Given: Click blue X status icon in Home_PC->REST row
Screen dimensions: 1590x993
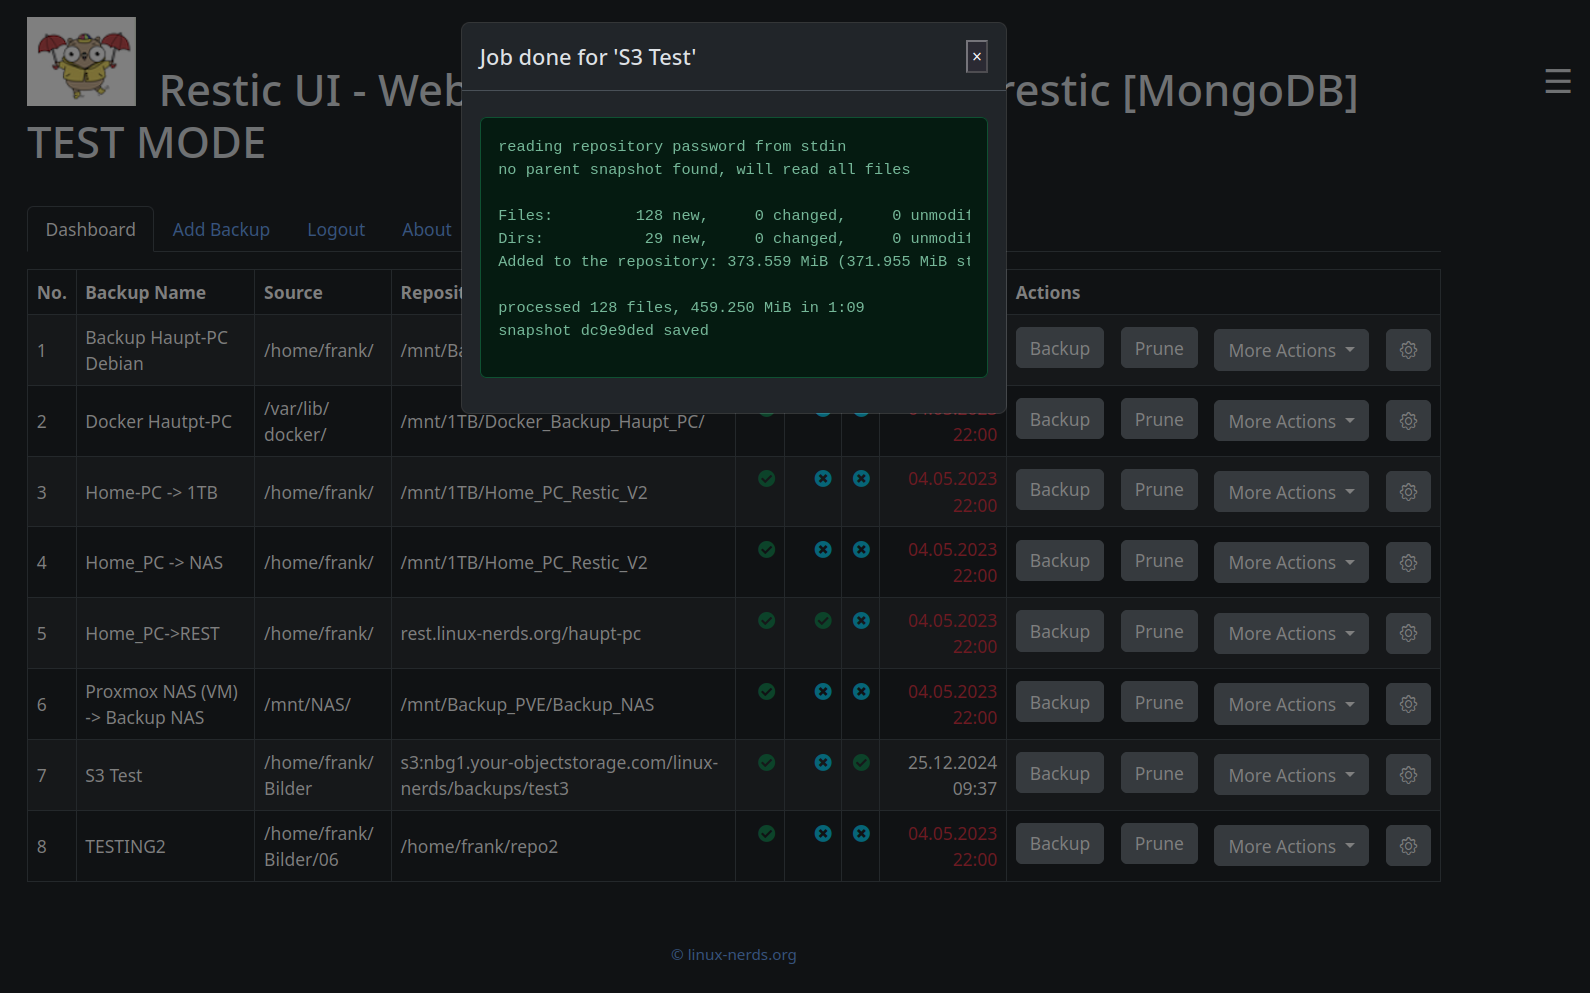Looking at the screenshot, I should pos(861,621).
